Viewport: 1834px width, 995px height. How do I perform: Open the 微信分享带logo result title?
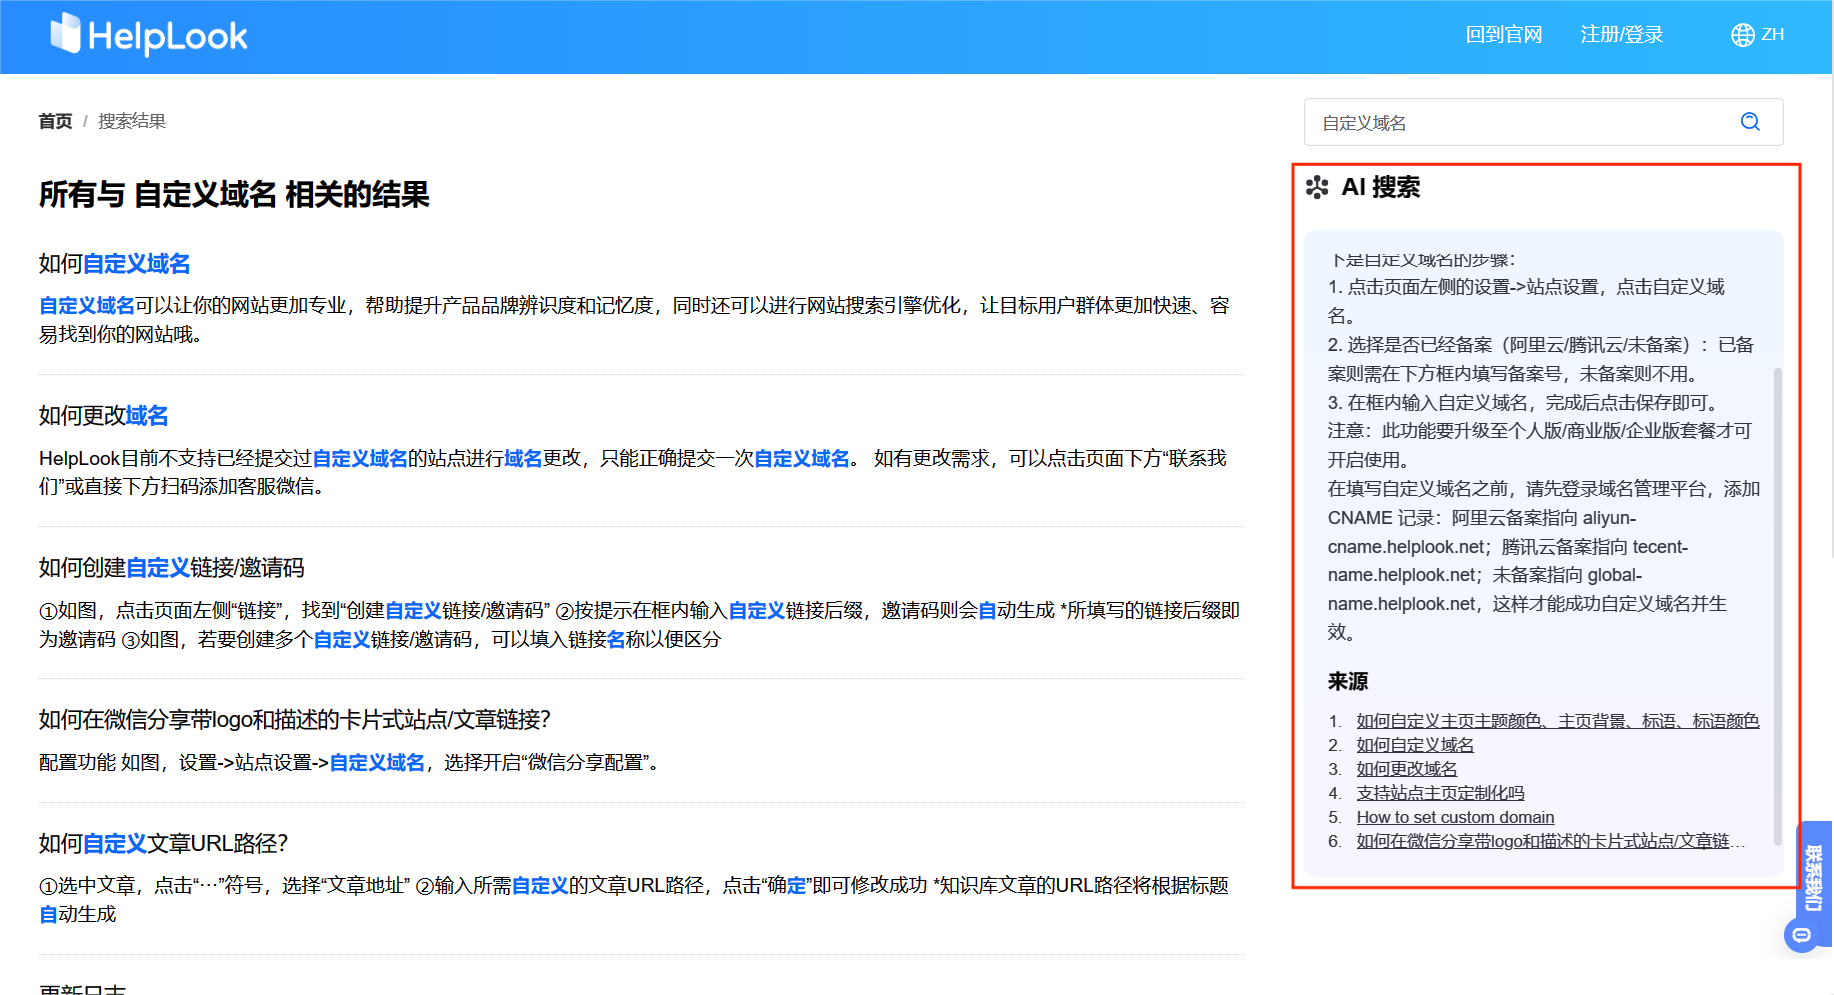tap(294, 720)
